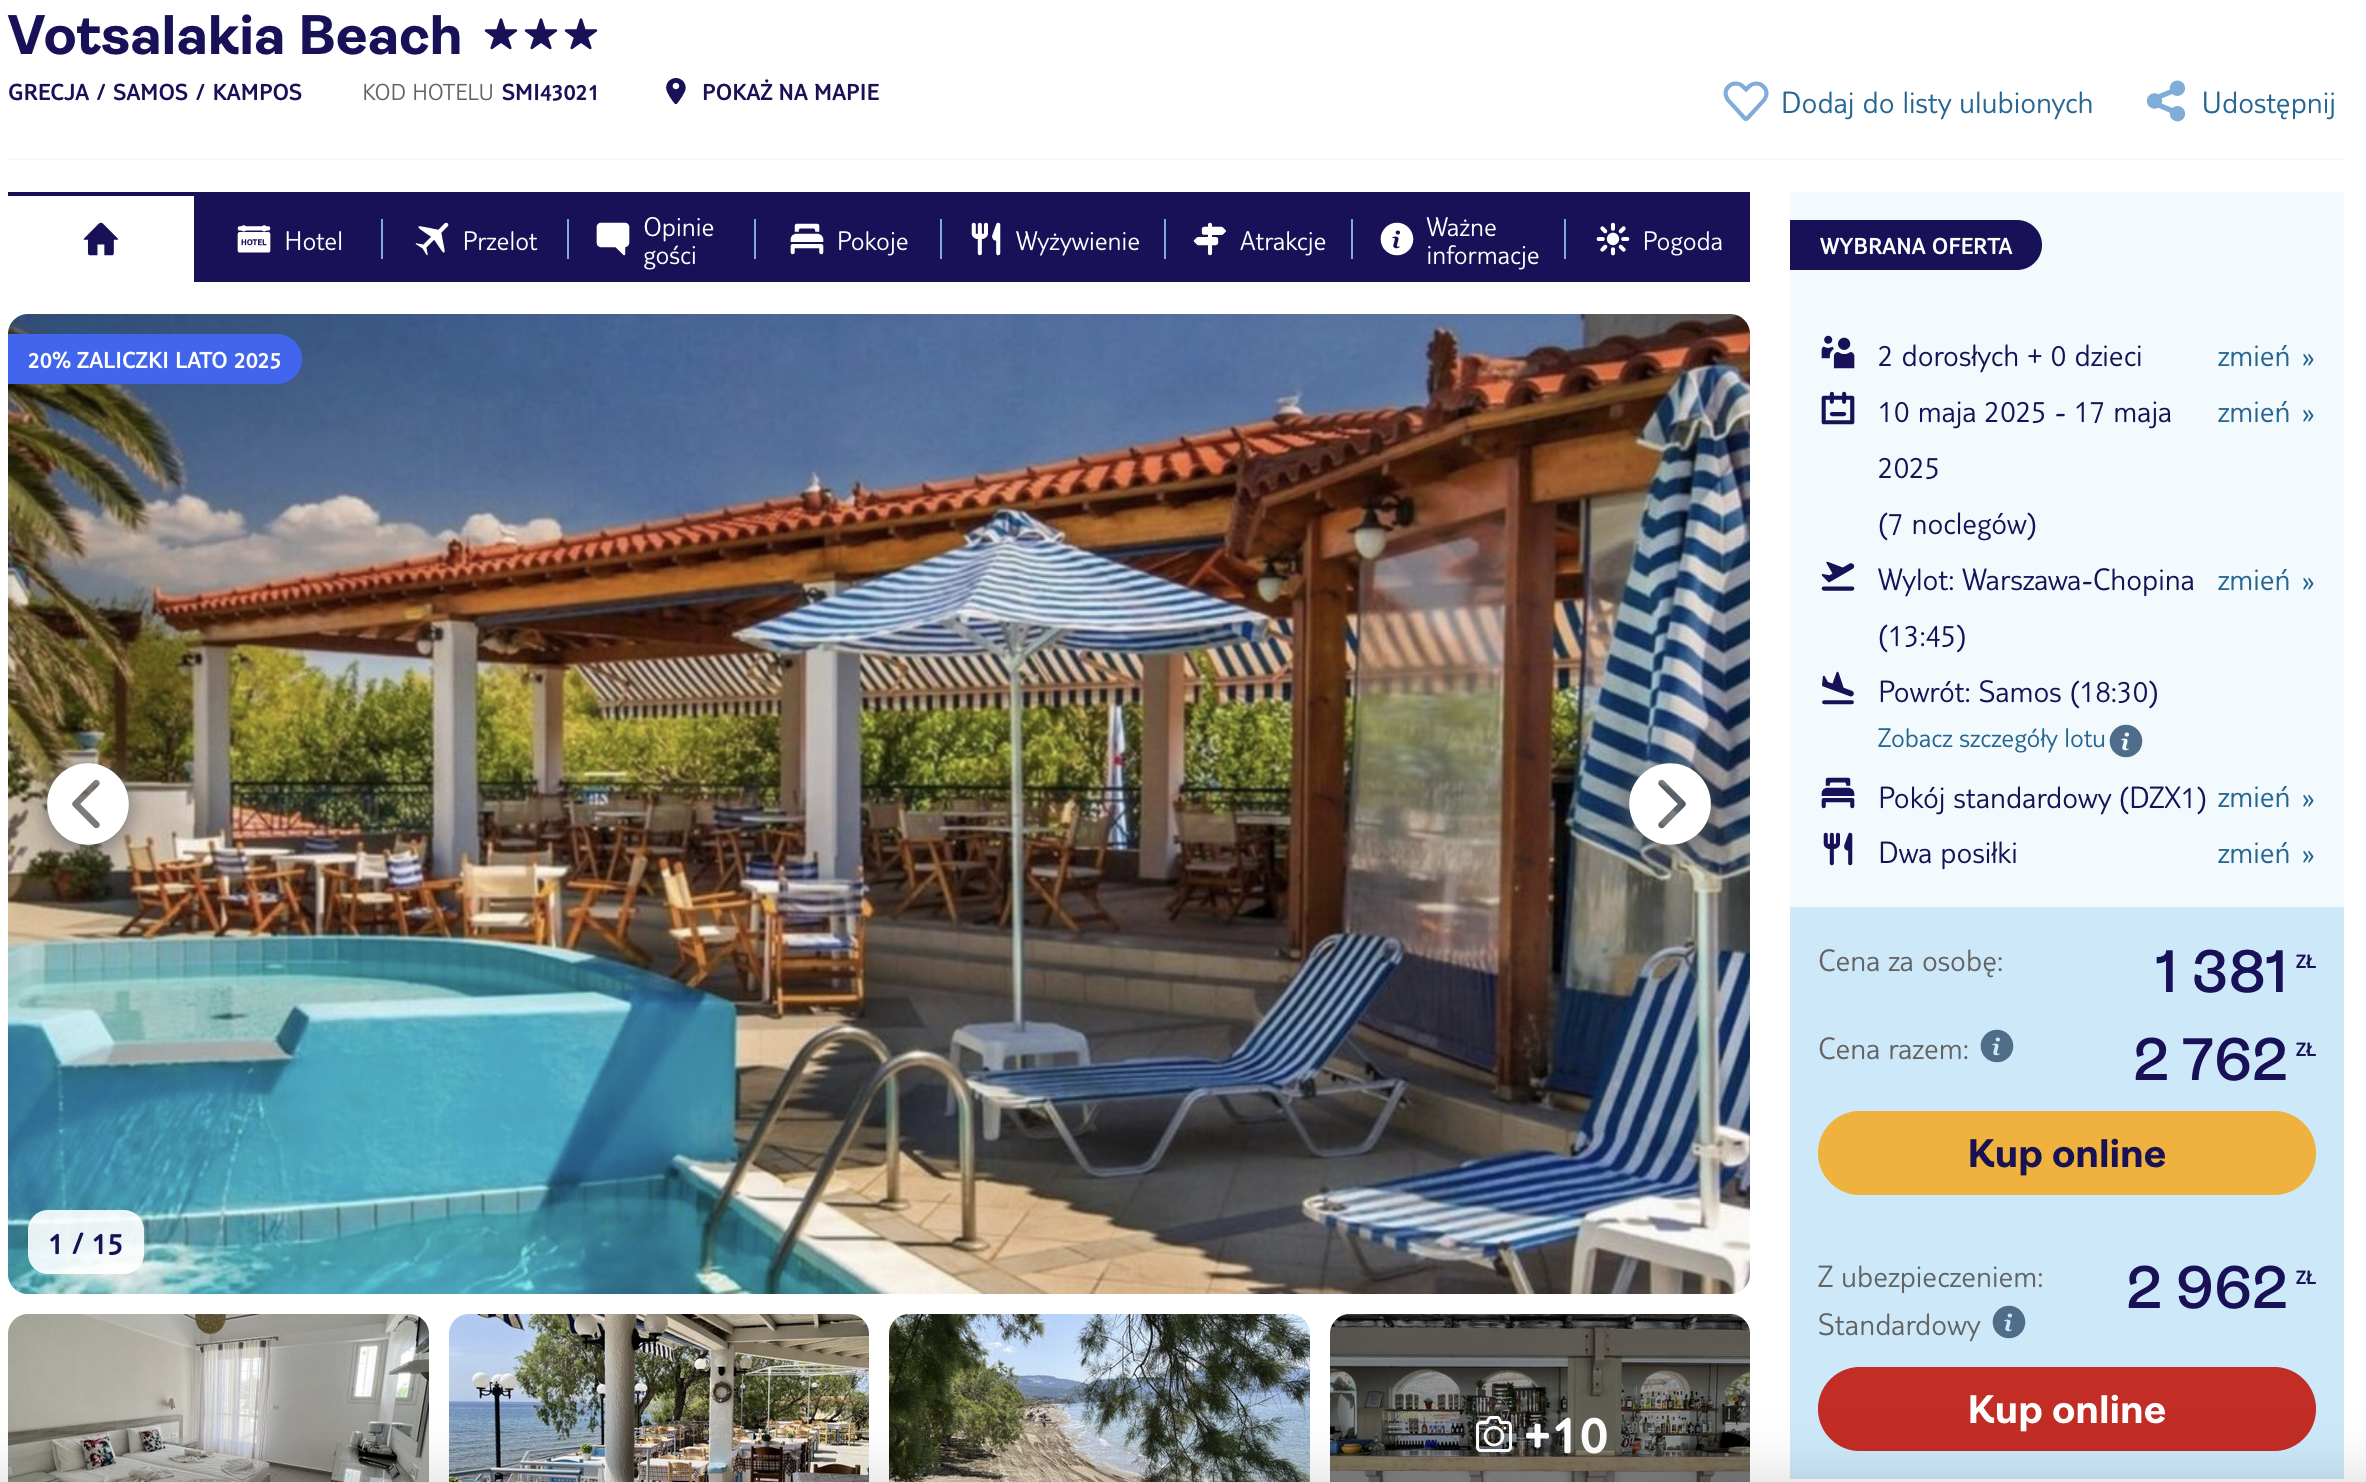
Task: Click the red Kup online button
Action: tap(2066, 1409)
